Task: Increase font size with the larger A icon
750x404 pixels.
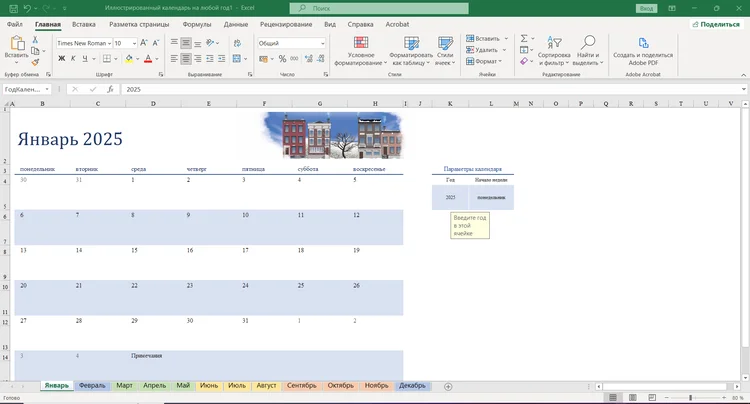Action: 144,43
